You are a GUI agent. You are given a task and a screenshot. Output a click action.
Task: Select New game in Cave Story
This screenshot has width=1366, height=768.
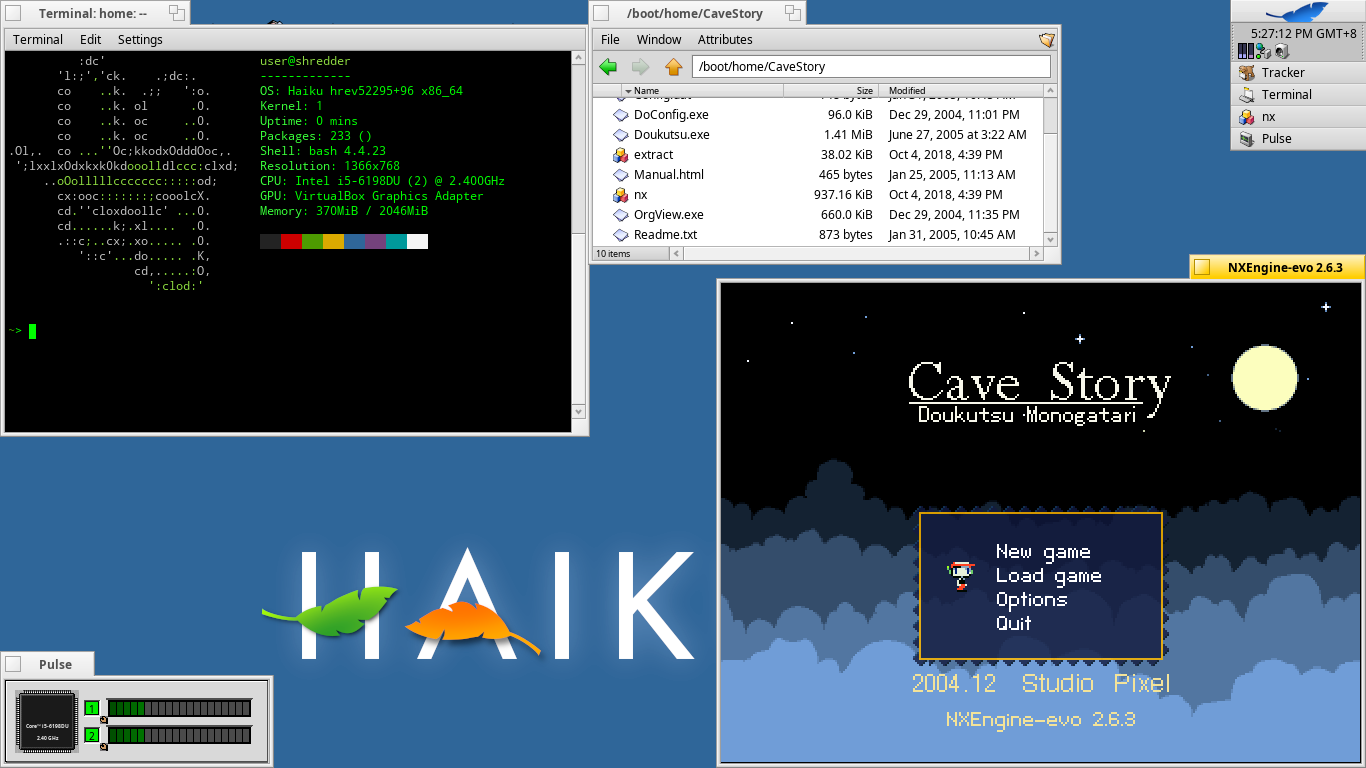point(1042,551)
